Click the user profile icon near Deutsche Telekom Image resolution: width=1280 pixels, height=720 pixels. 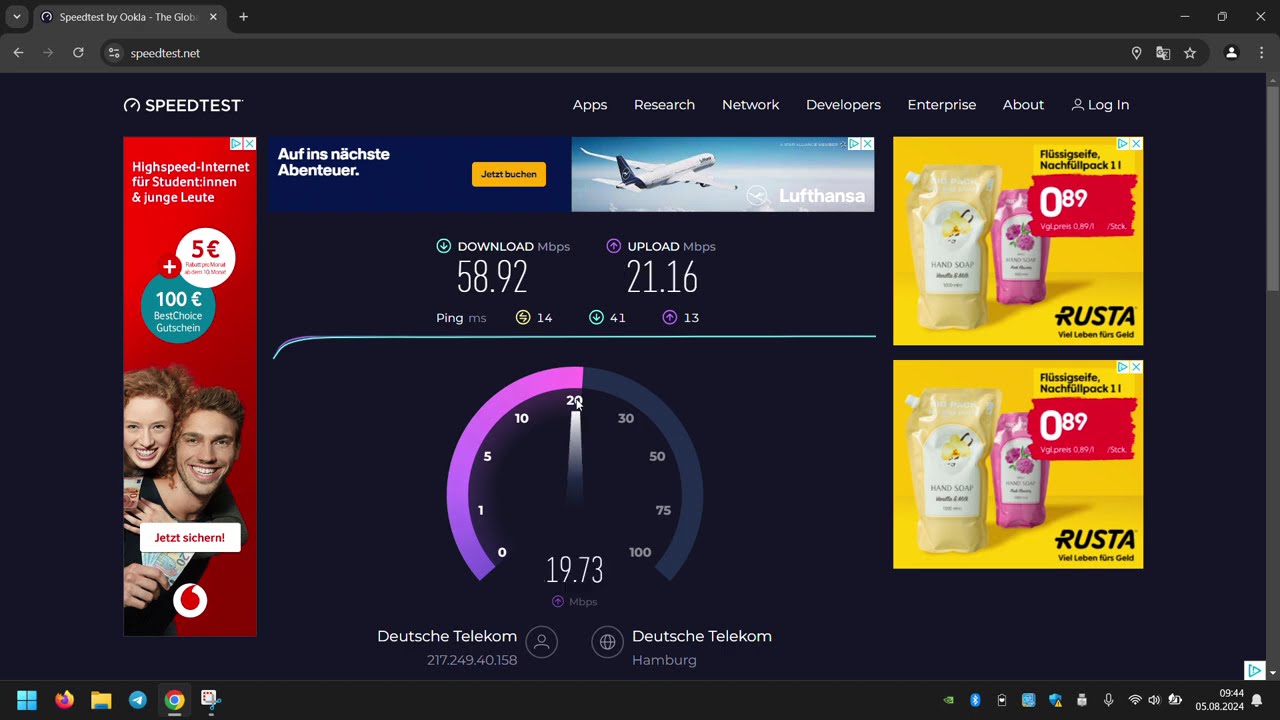click(542, 642)
